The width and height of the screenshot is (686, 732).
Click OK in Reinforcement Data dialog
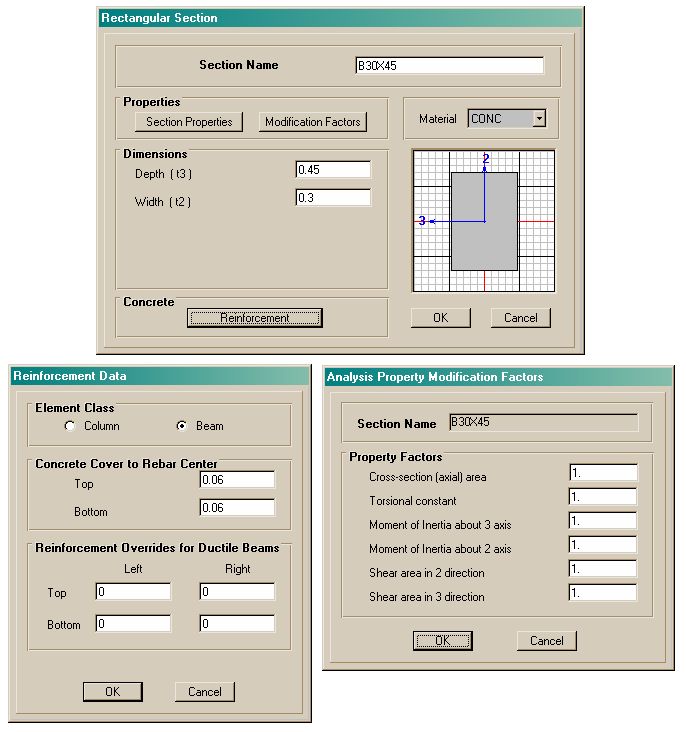click(x=113, y=691)
